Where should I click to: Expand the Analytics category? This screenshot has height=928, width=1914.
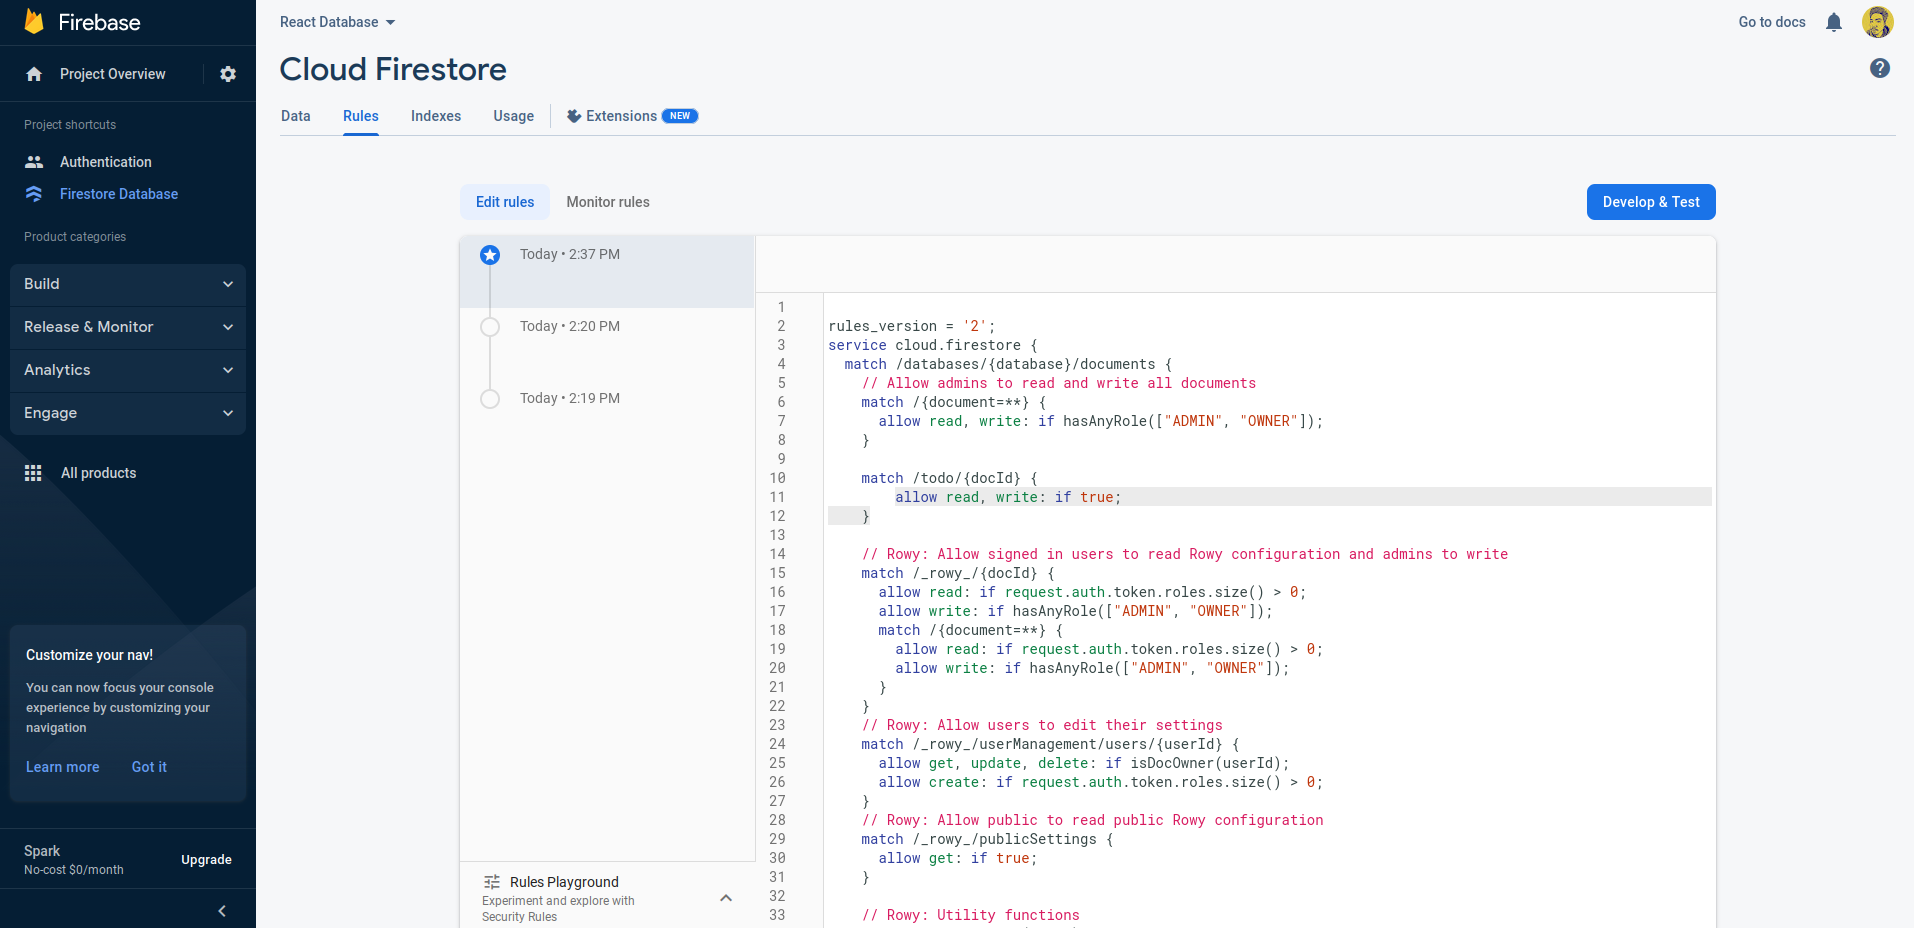tap(128, 370)
